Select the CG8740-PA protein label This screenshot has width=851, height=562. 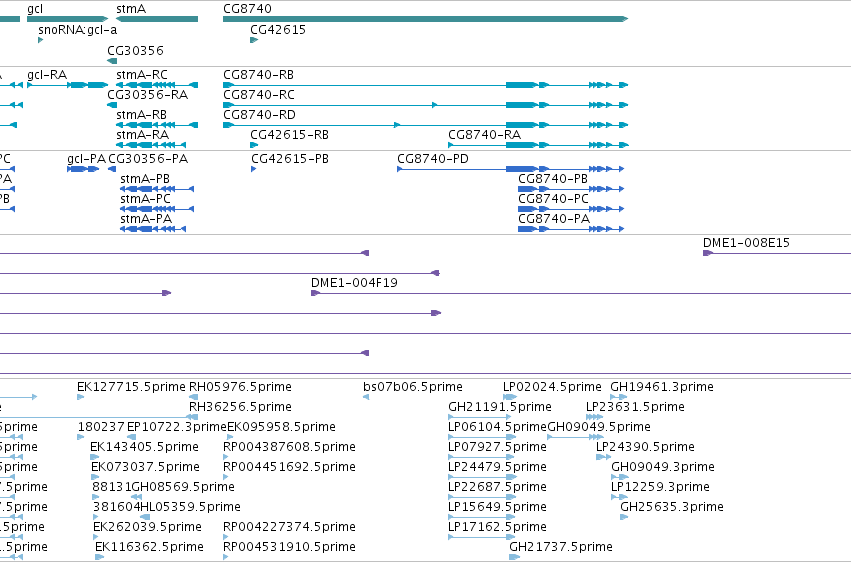[x=554, y=219]
